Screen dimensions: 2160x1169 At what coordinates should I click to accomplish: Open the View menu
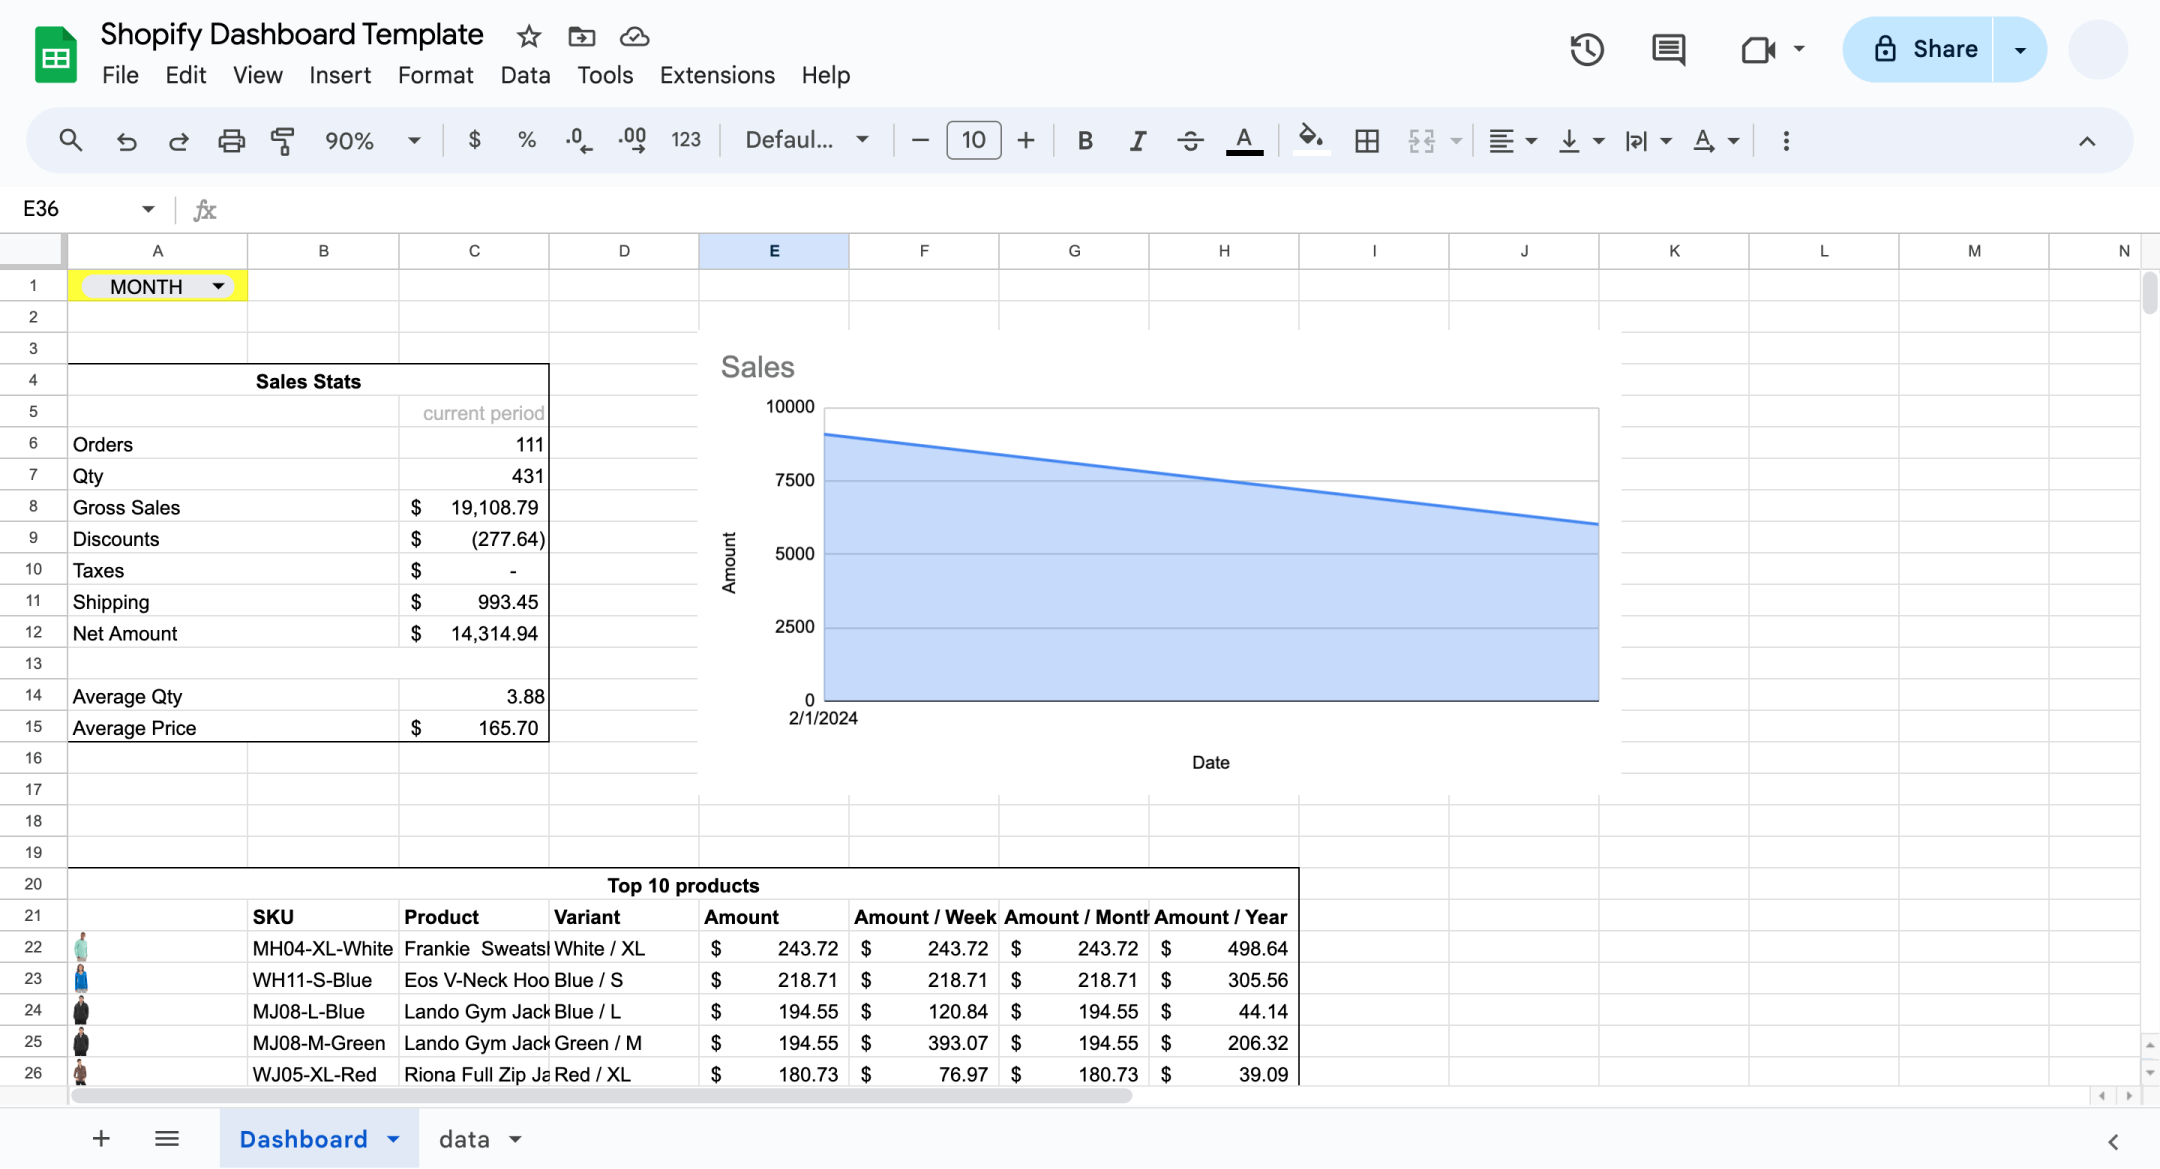[x=258, y=75]
